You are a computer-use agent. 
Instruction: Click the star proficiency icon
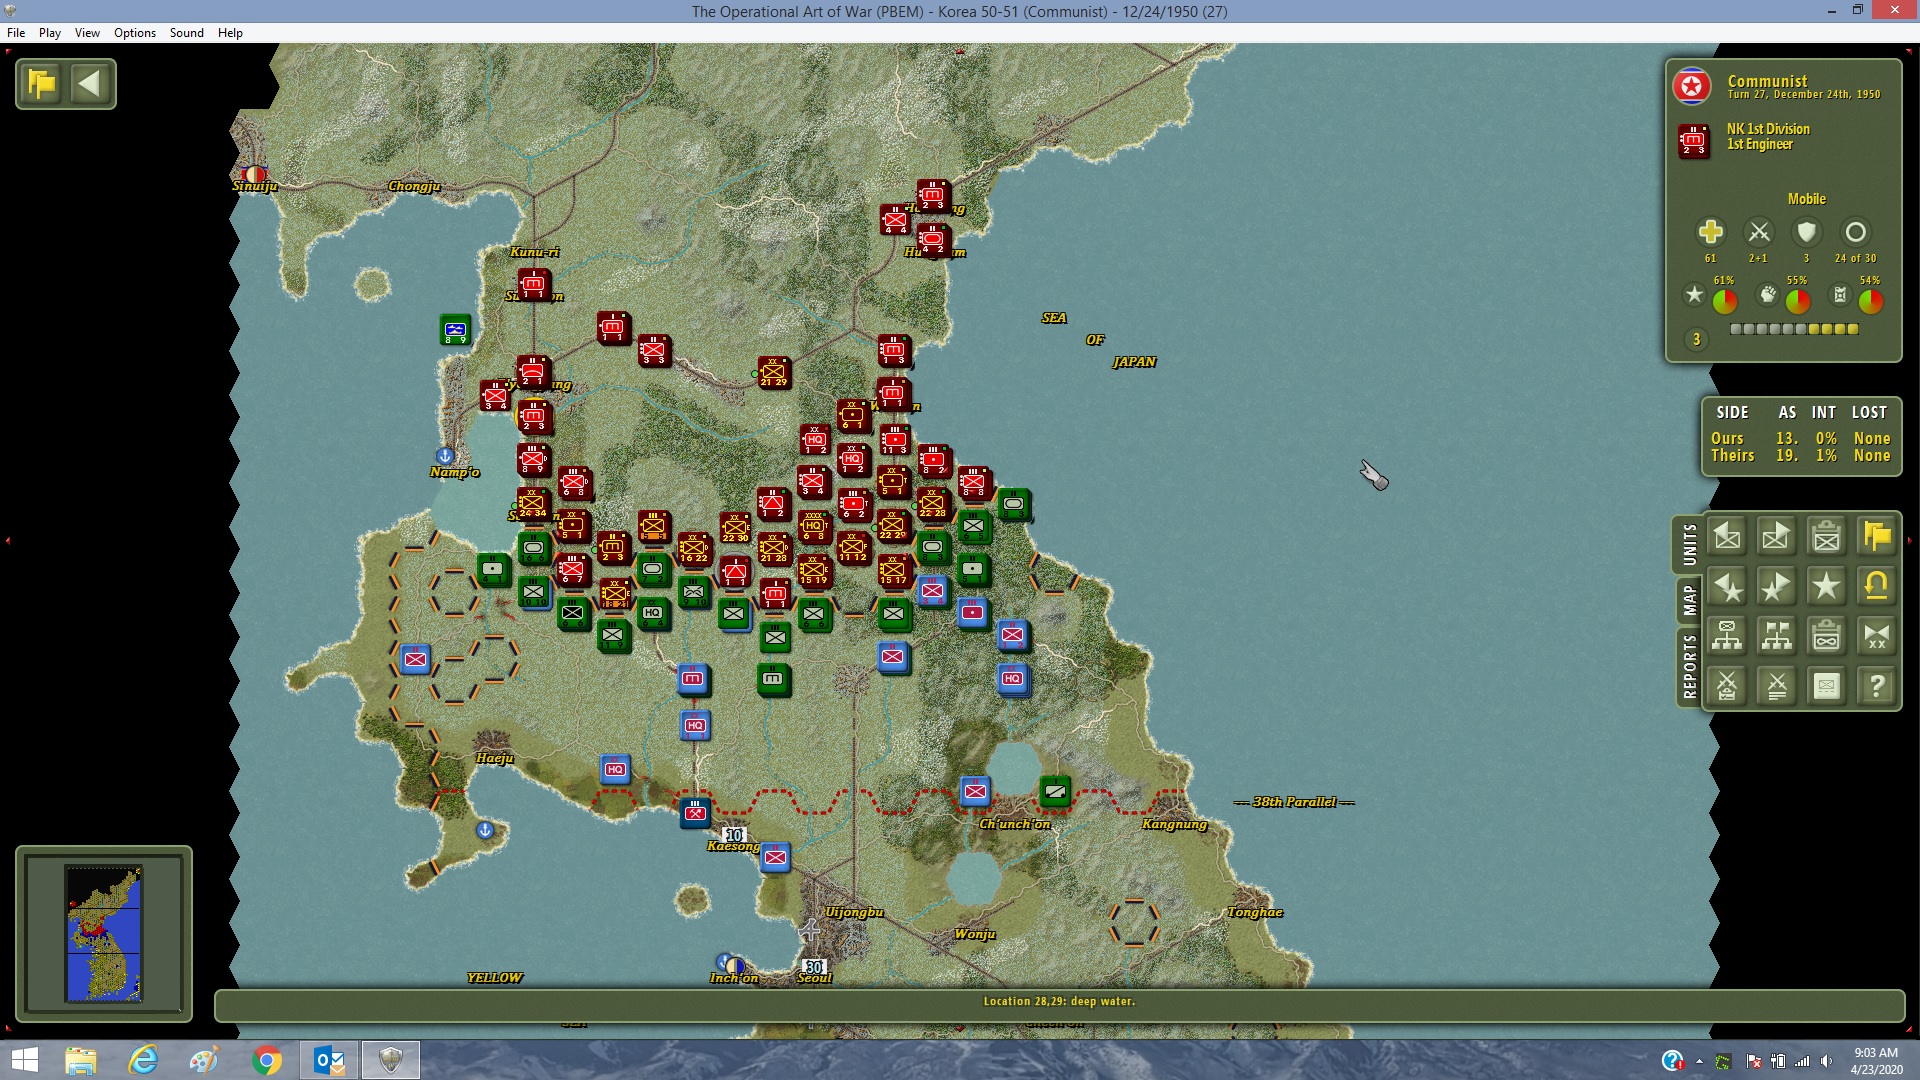(1694, 294)
